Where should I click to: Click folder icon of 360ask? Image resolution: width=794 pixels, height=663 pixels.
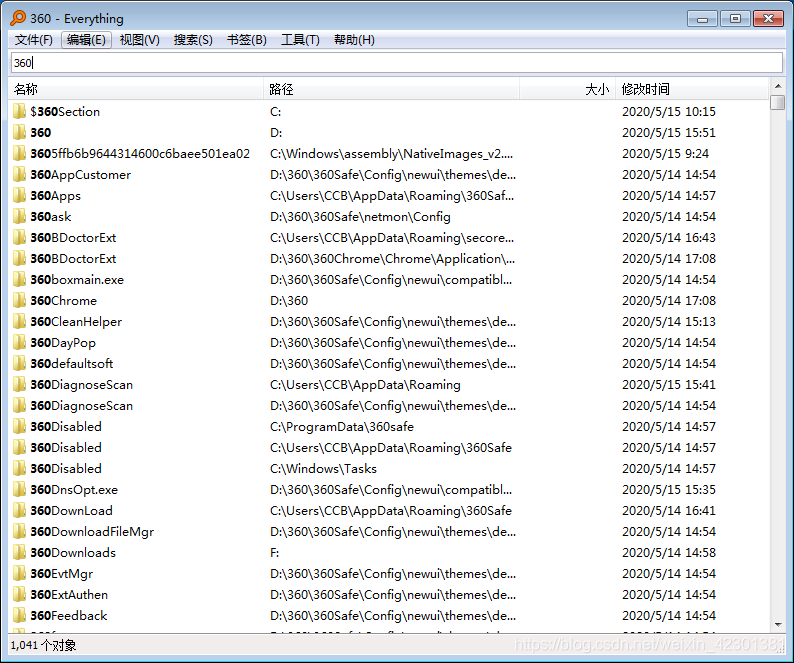tap(19, 217)
